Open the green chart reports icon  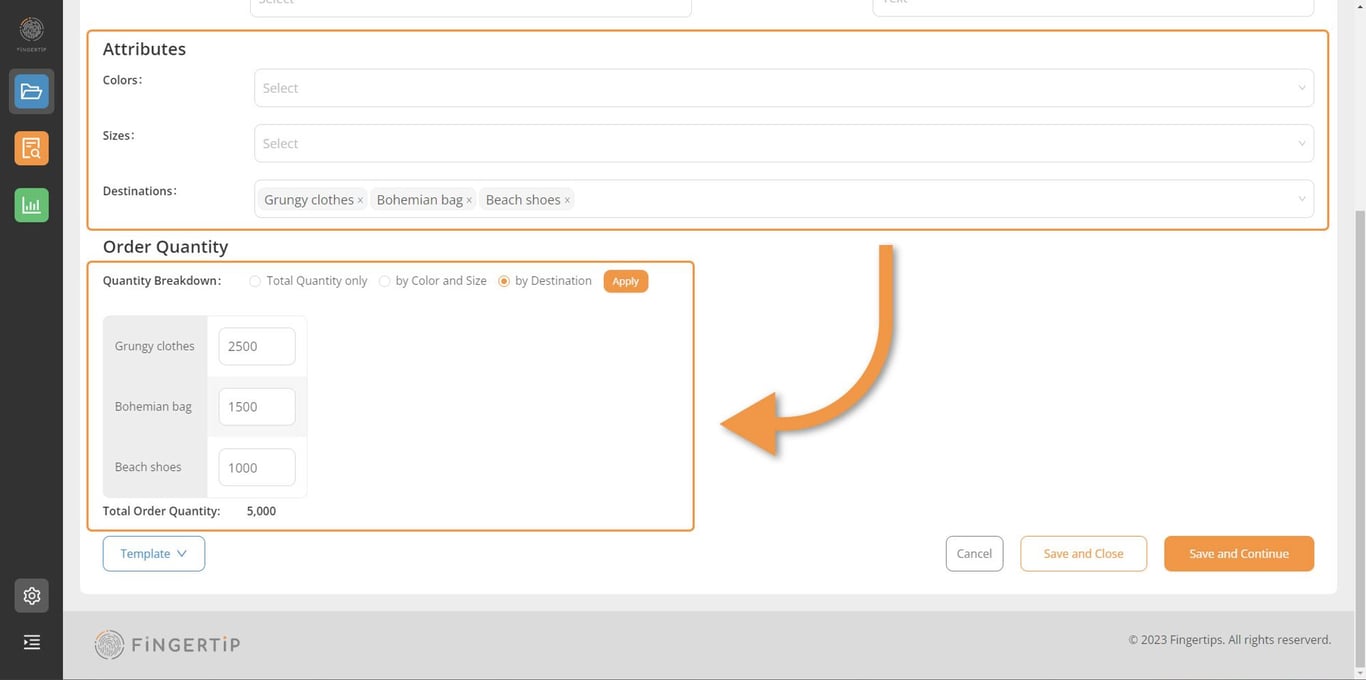click(31, 205)
